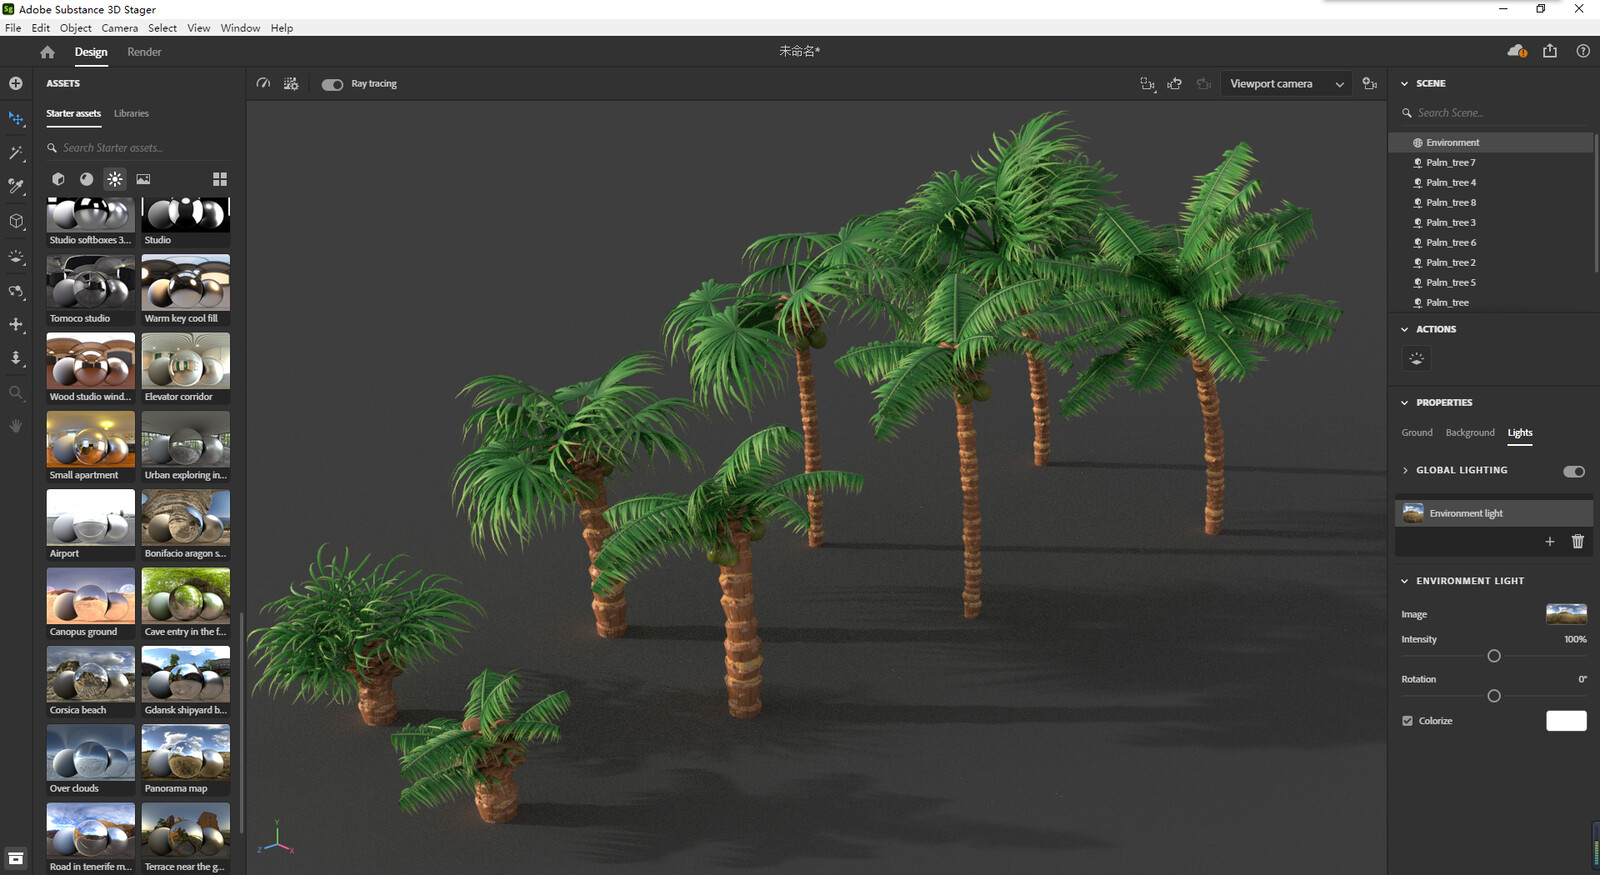Viewport: 1600px width, 875px height.
Task: Click the camera undo icon
Action: pos(1175,84)
